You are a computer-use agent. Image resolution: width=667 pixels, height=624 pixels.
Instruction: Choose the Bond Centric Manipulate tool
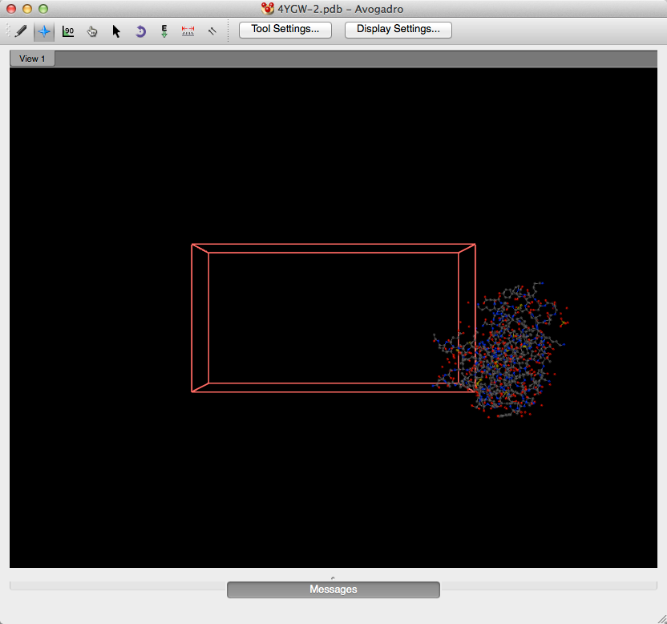coord(68,31)
